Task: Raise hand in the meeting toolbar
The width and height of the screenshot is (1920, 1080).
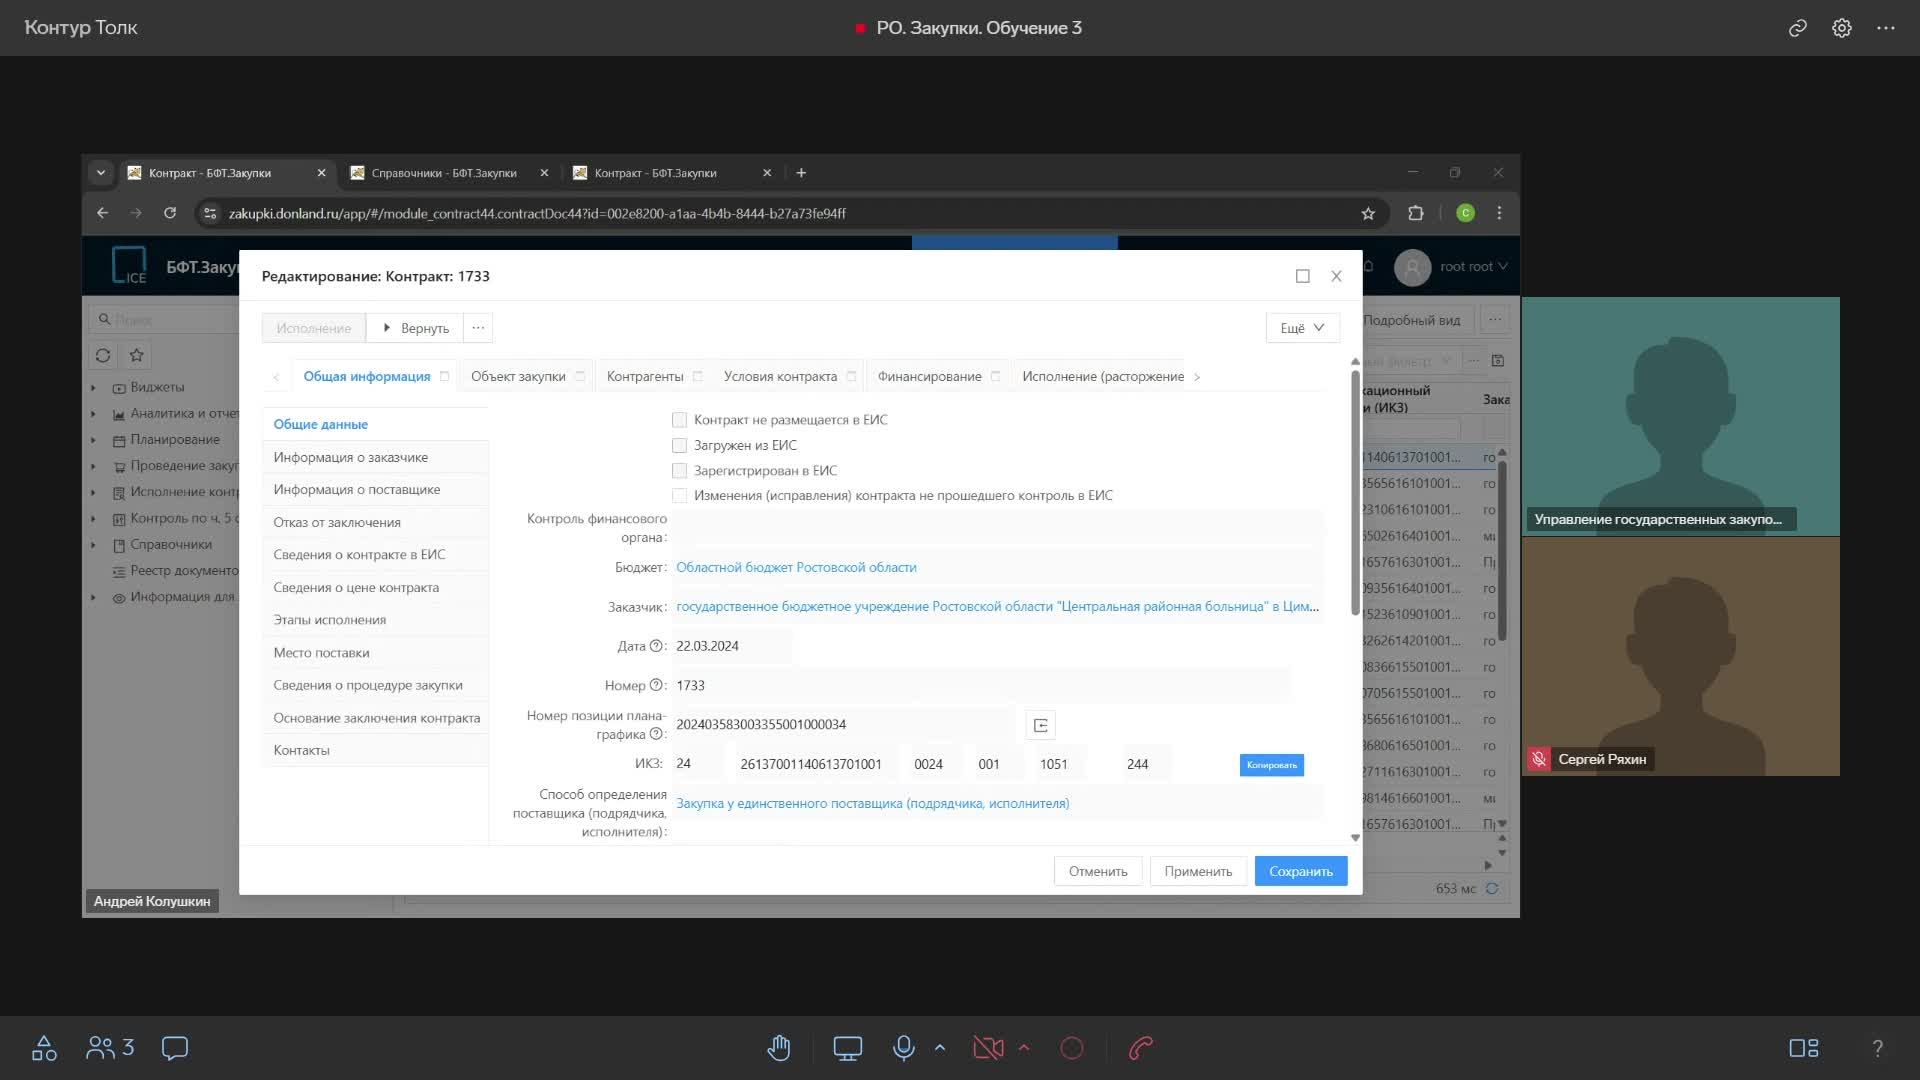Action: point(779,1048)
